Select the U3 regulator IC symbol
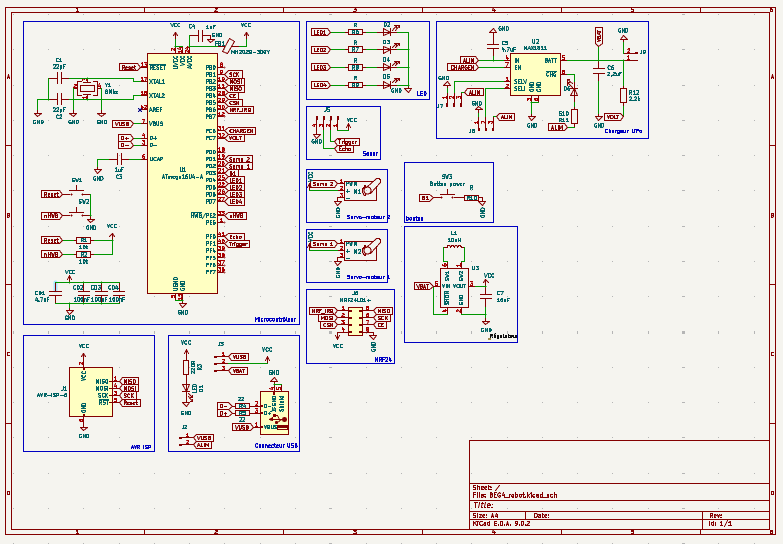 point(454,286)
